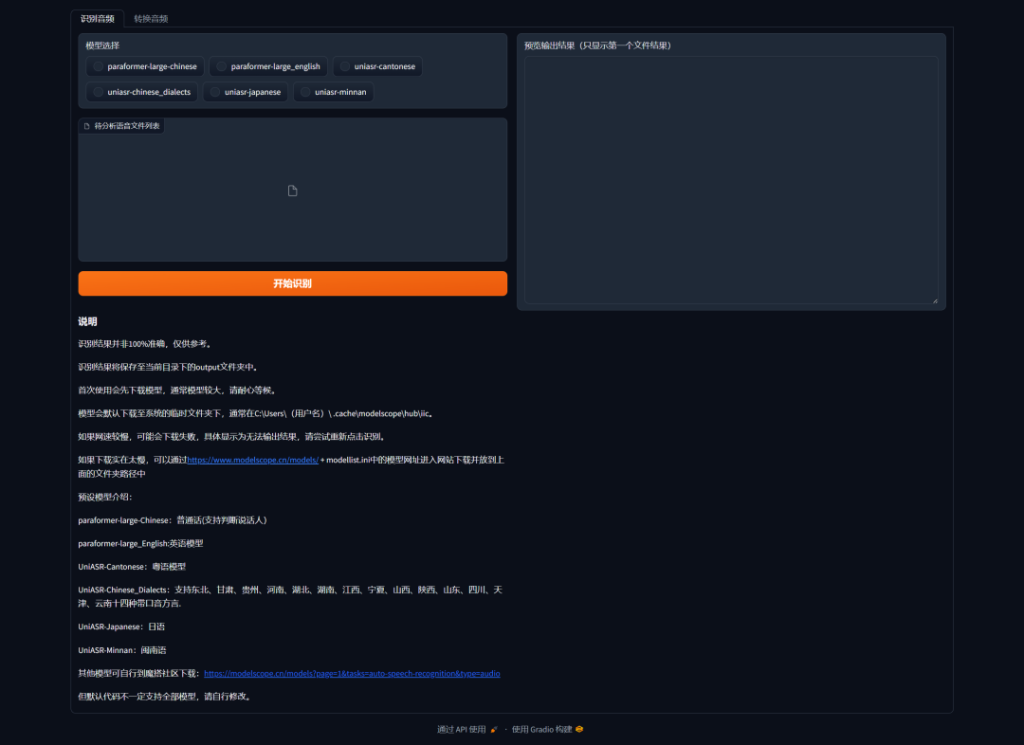This screenshot has width=1024, height=745.
Task: Open the modelscope.cn/models link
Action: (x=253, y=460)
